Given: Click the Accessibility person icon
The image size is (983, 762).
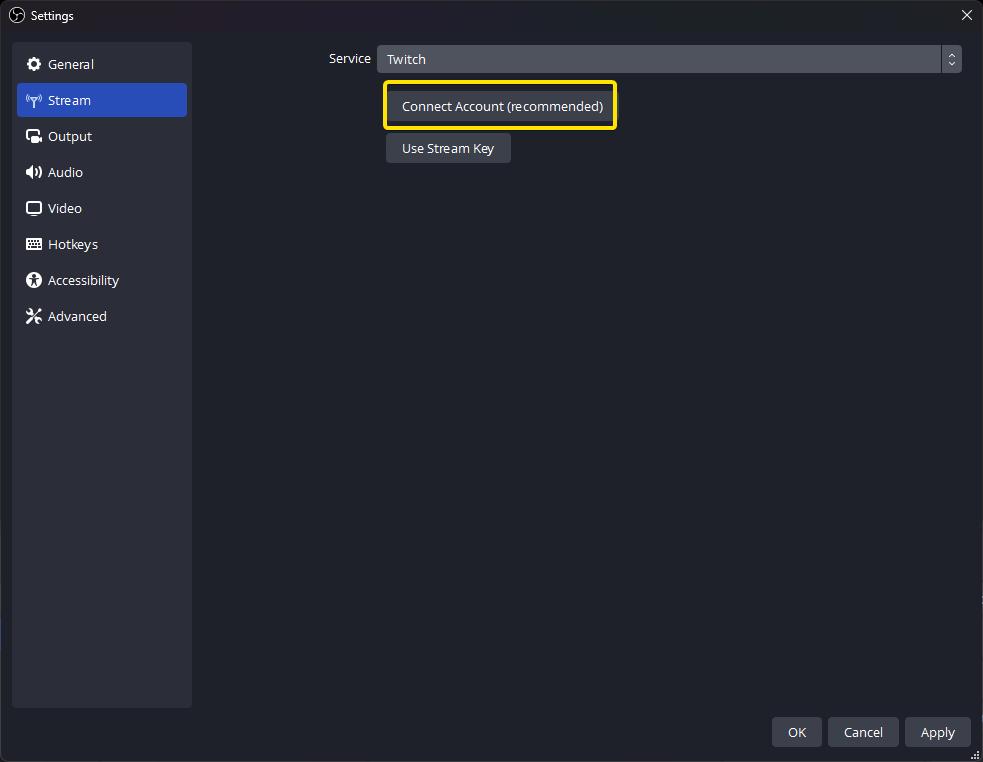Looking at the screenshot, I should [34, 280].
